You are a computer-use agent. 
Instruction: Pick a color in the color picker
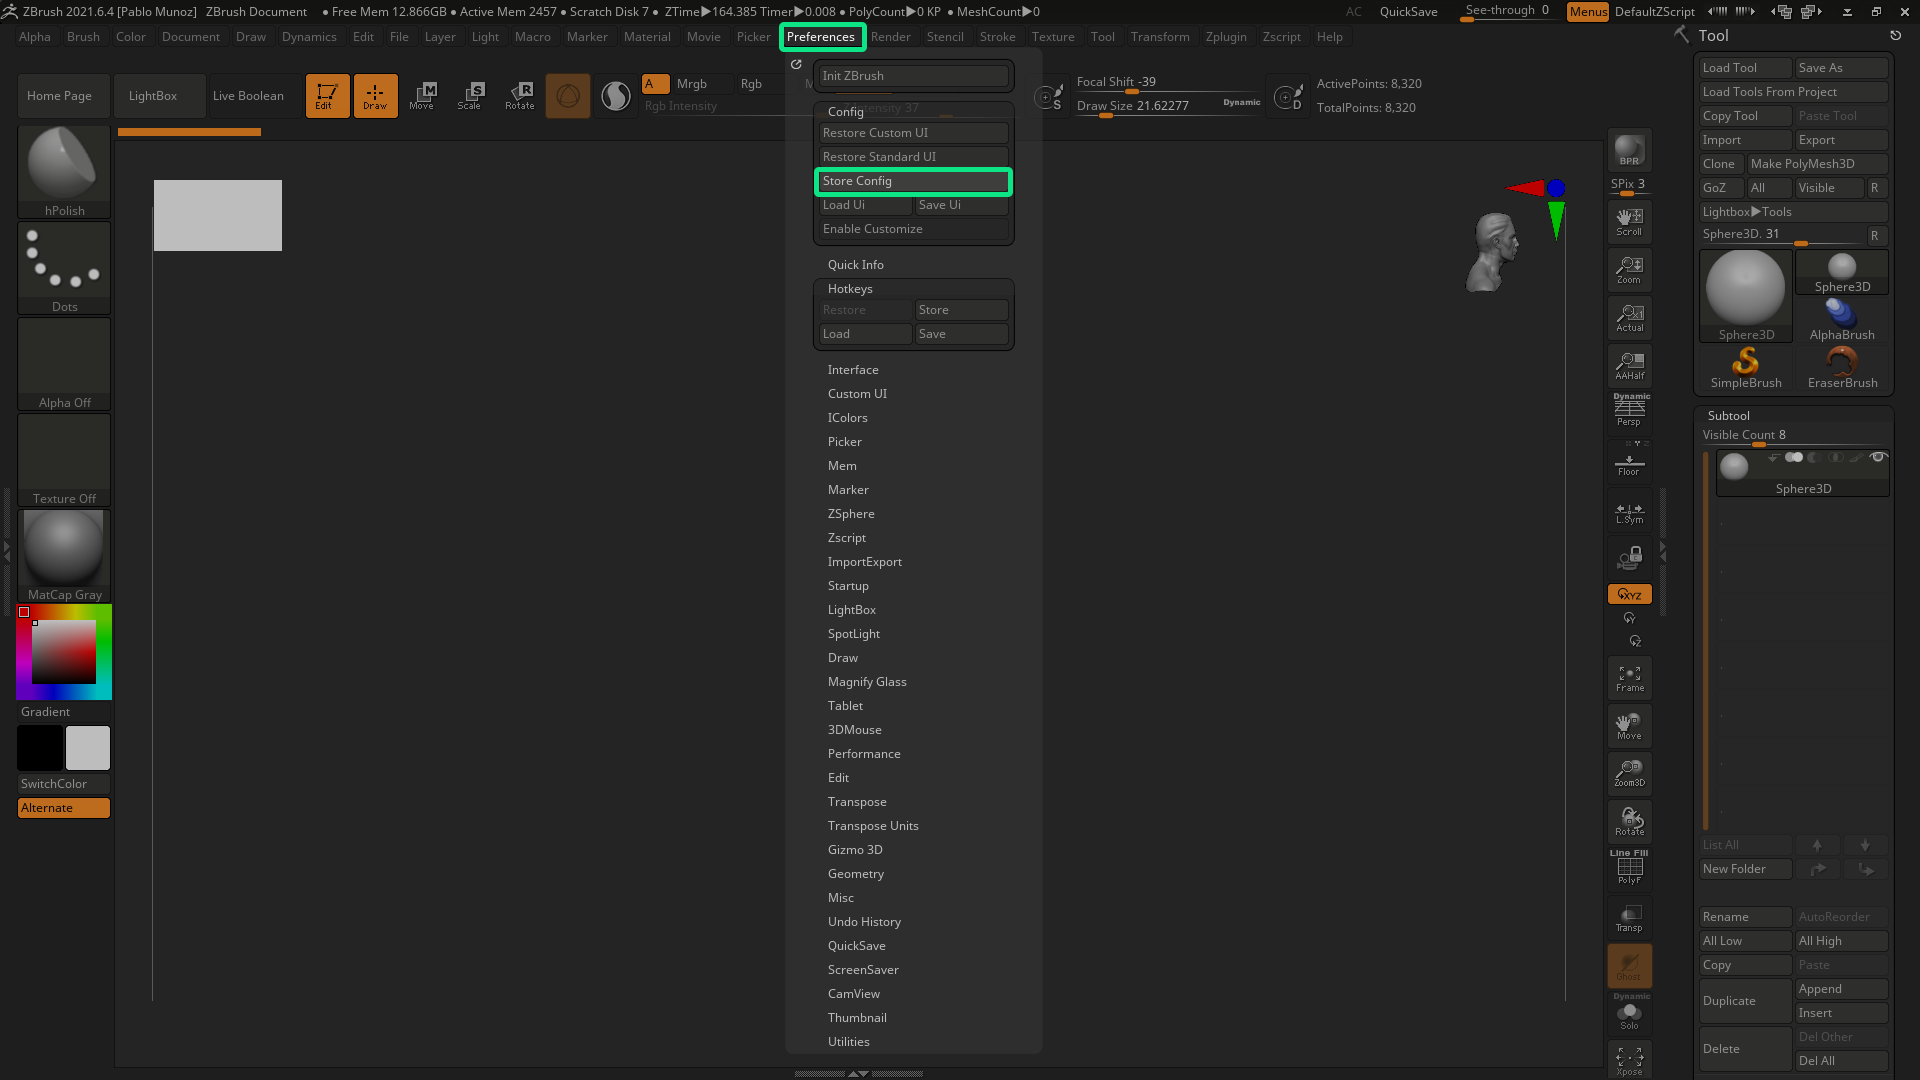pyautogui.click(x=64, y=652)
